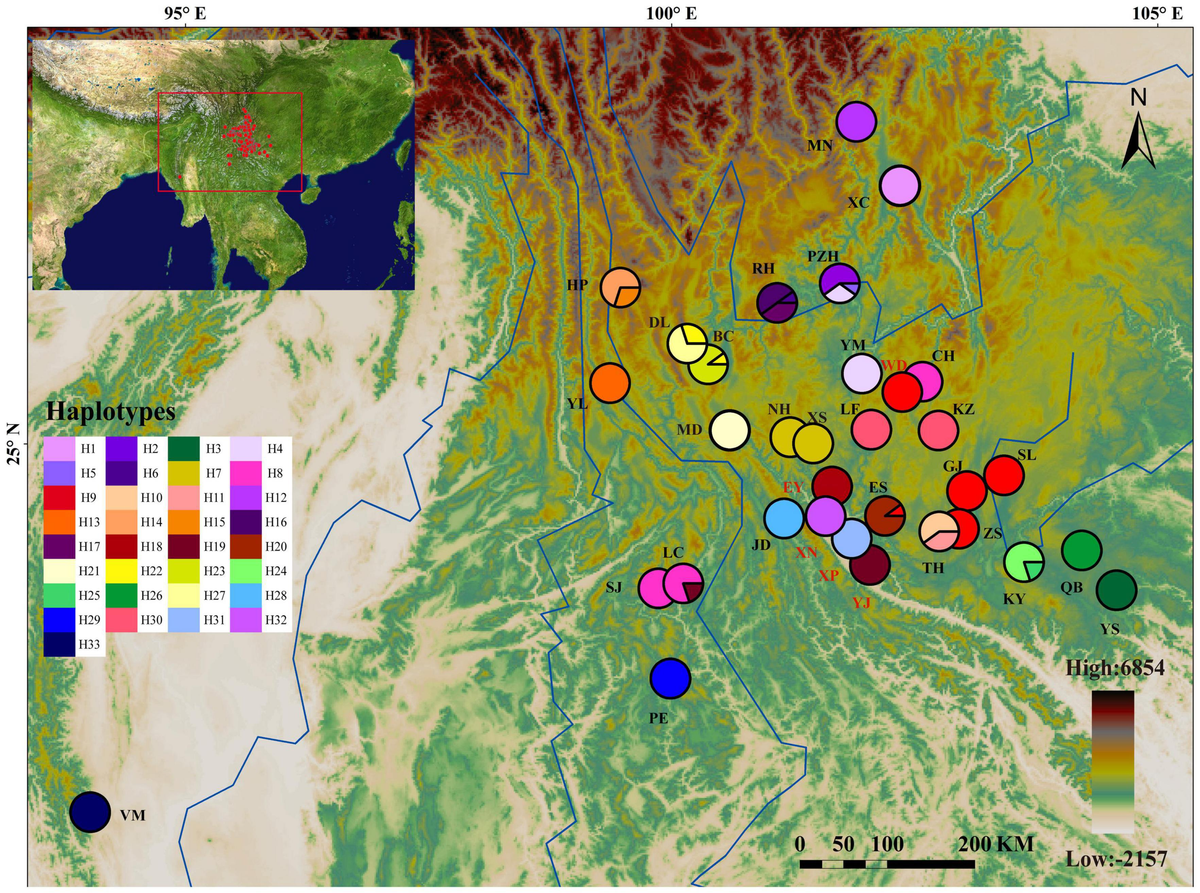Screen dimensions: 1200x893
Task: Click the pale yellow MD circle
Action: tap(730, 430)
